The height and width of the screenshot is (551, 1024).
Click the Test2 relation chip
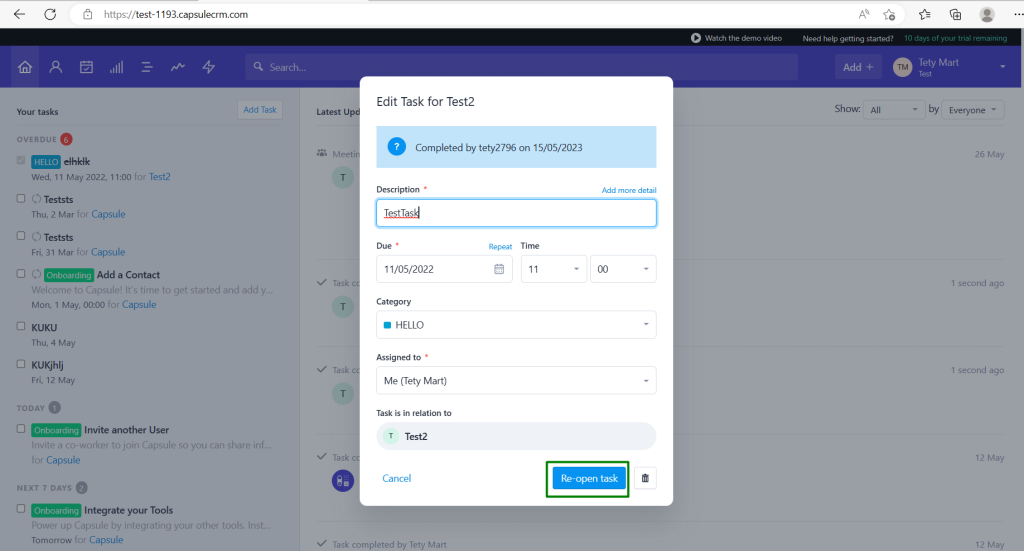516,436
